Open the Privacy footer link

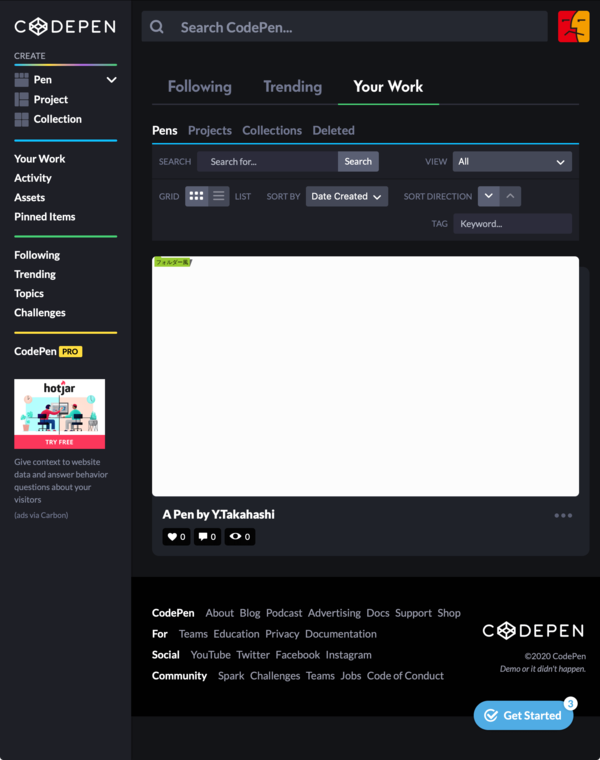point(282,634)
